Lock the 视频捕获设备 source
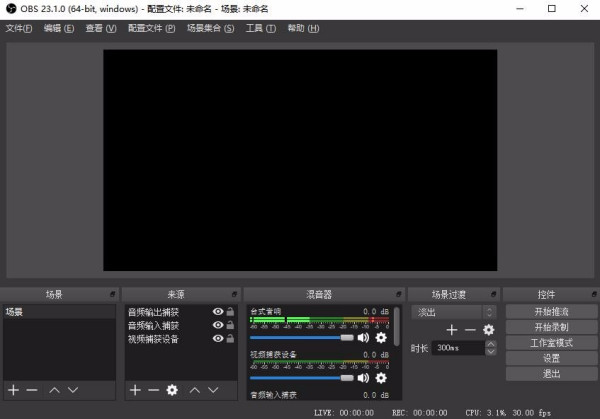The image size is (600, 419). 230,338
